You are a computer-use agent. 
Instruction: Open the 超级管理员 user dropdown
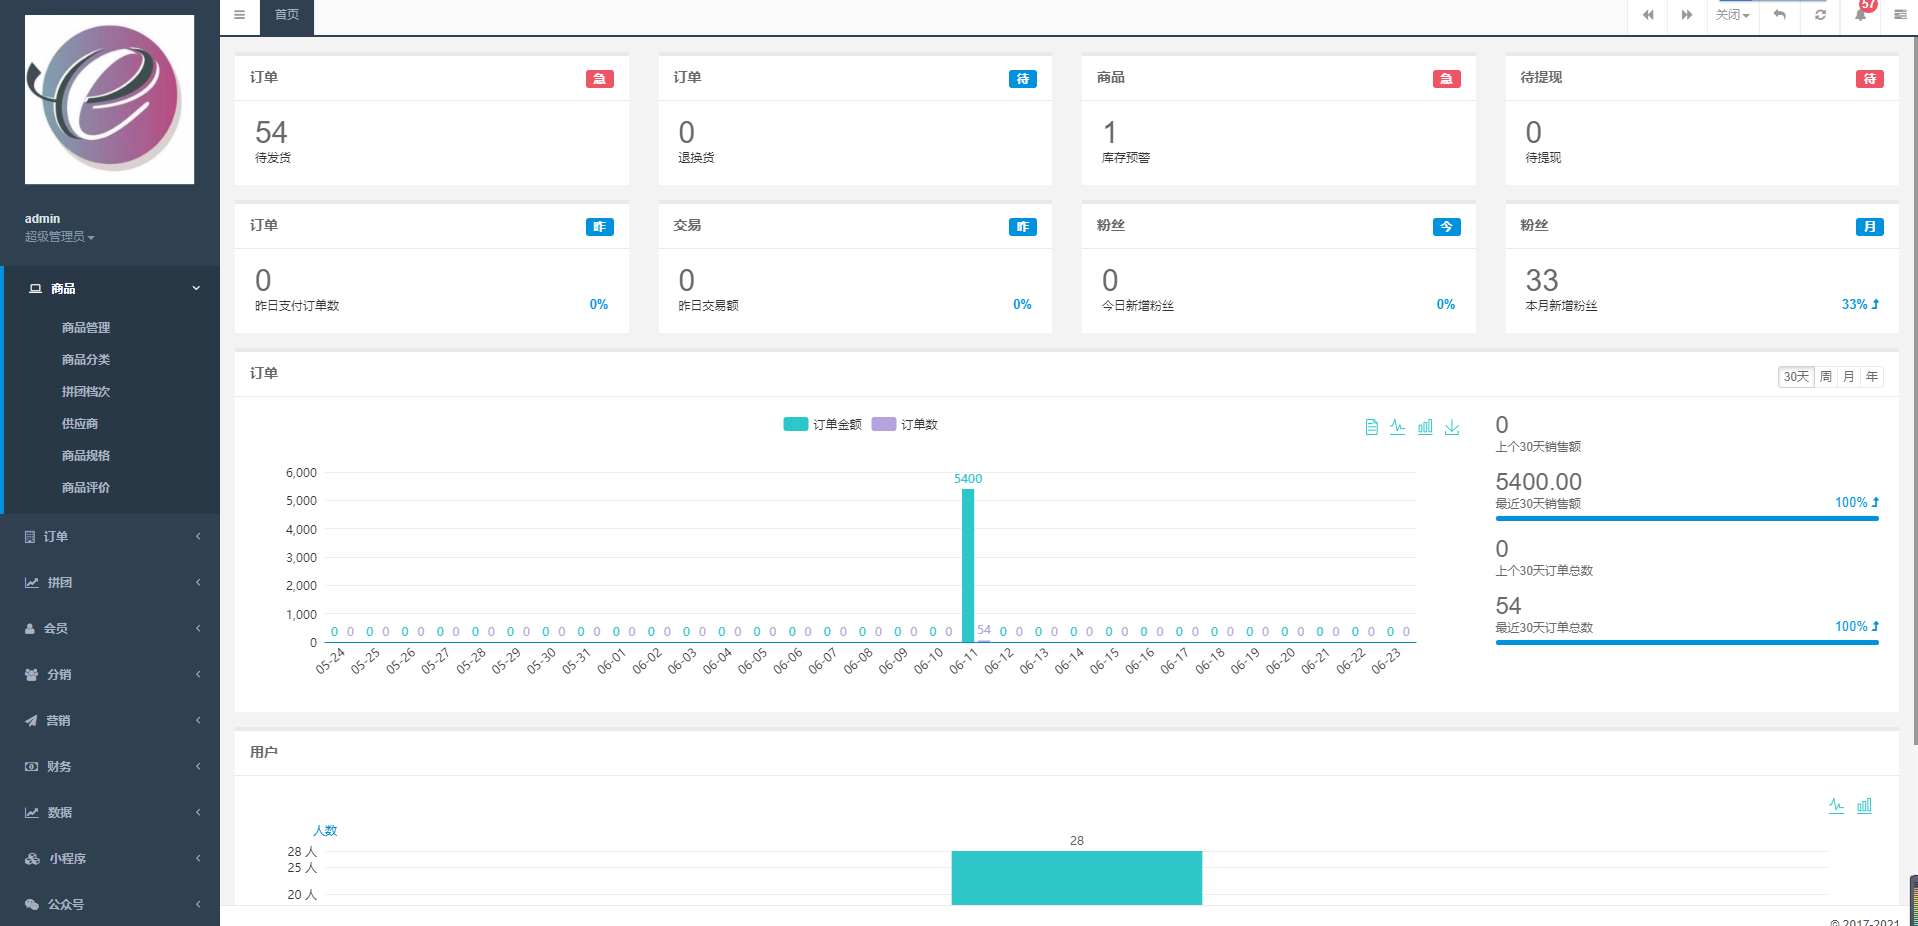[x=60, y=237]
